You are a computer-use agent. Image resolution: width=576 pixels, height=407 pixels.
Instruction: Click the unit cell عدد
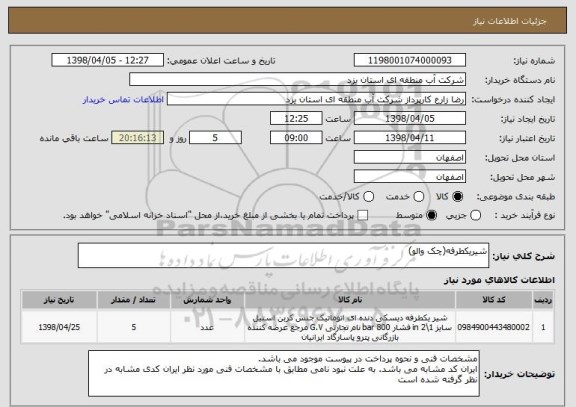point(207,327)
